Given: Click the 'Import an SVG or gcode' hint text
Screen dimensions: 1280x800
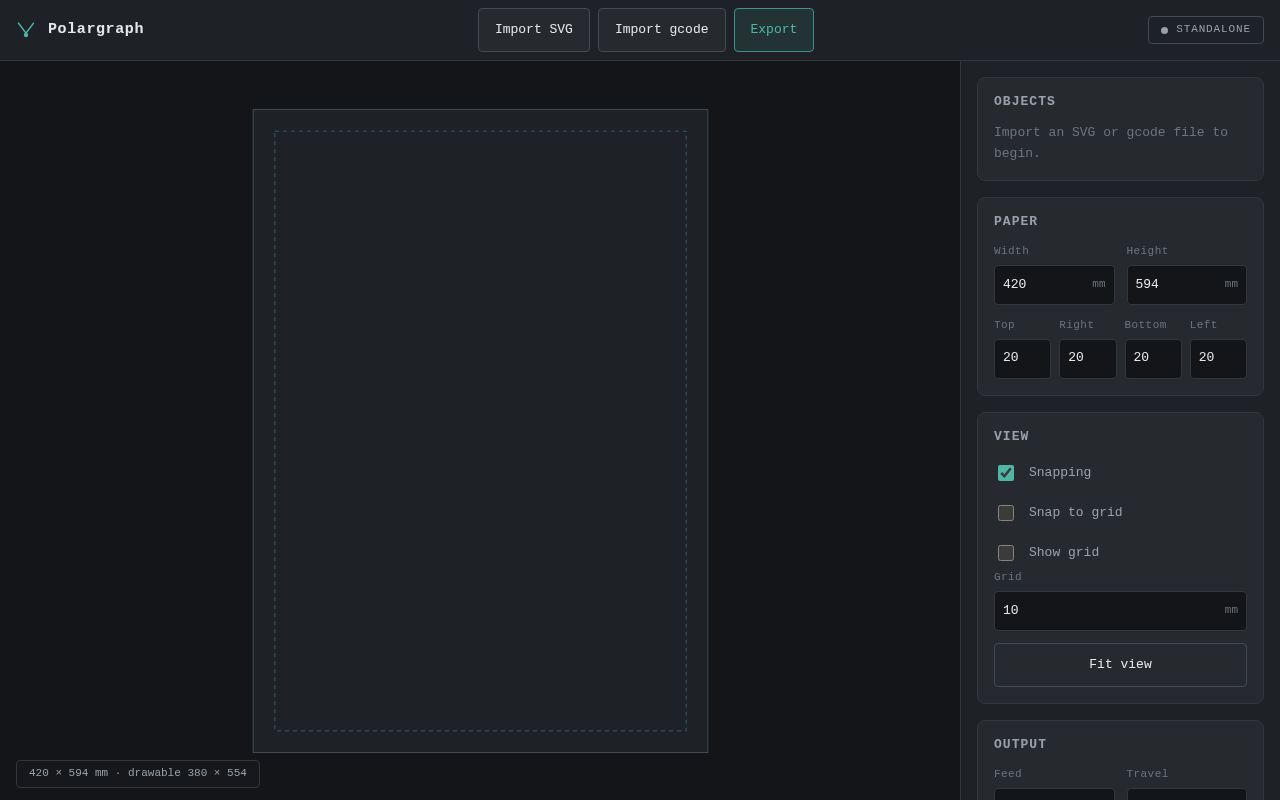Looking at the screenshot, I should click(1111, 143).
